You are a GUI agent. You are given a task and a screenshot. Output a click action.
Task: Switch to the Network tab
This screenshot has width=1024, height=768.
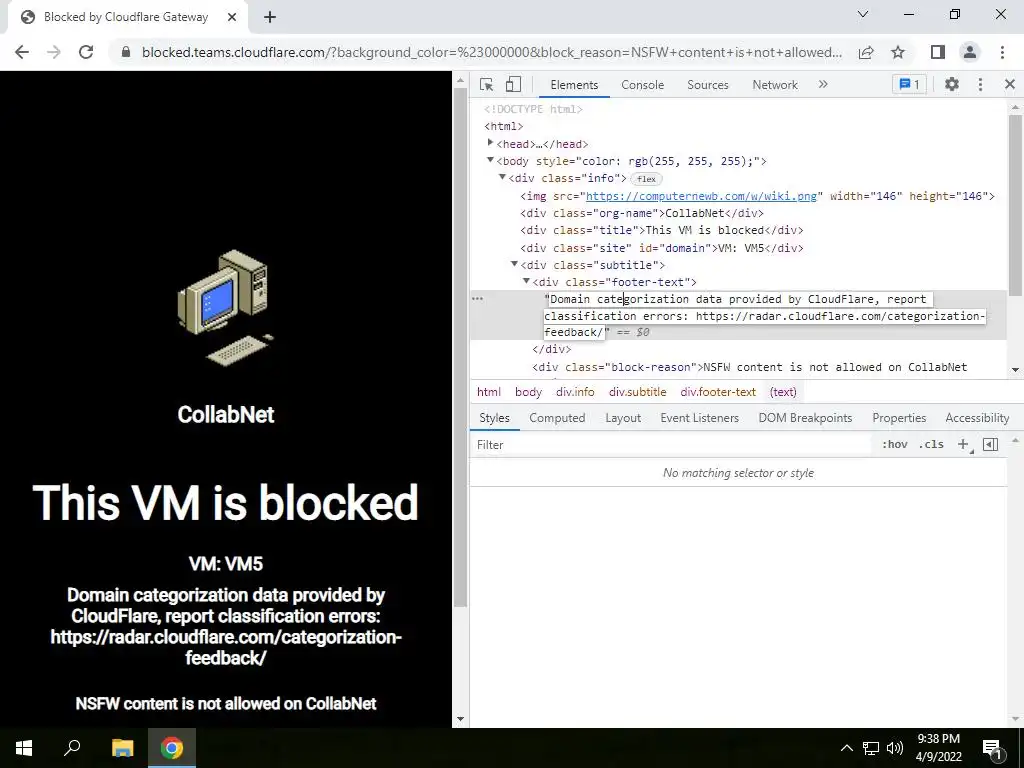[x=775, y=85]
